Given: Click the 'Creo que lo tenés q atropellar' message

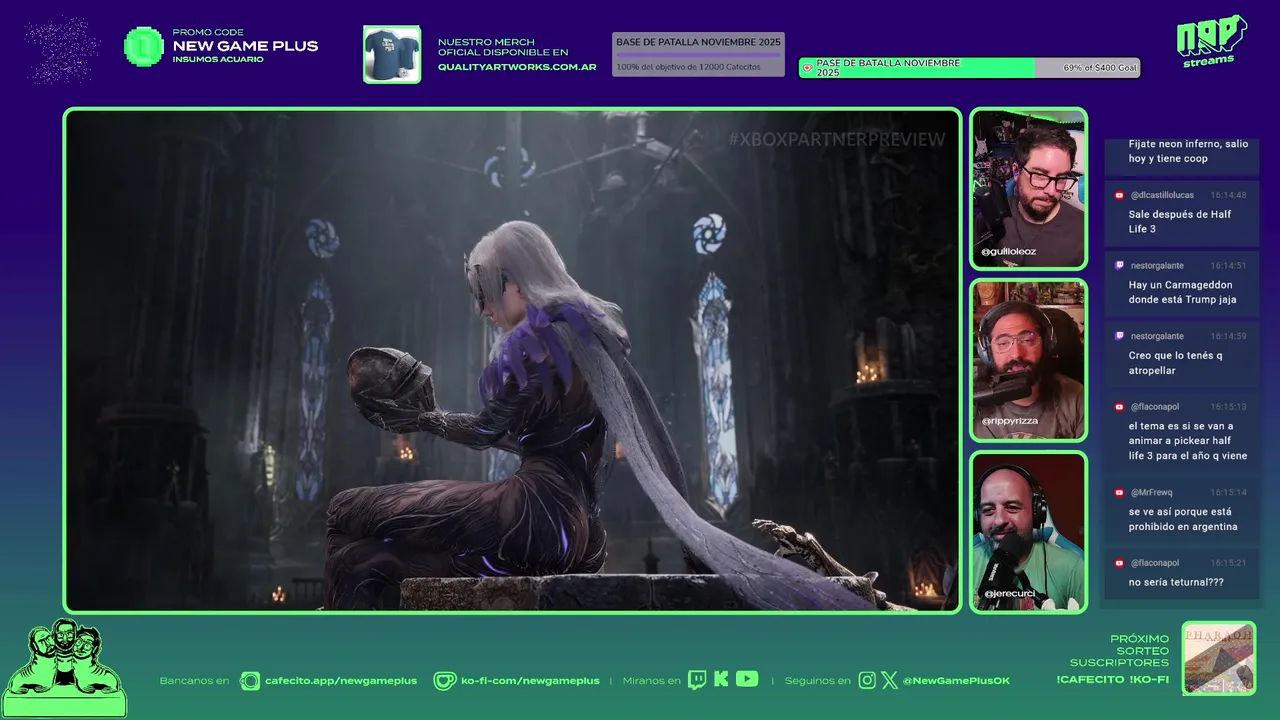Looking at the screenshot, I should coord(1175,363).
